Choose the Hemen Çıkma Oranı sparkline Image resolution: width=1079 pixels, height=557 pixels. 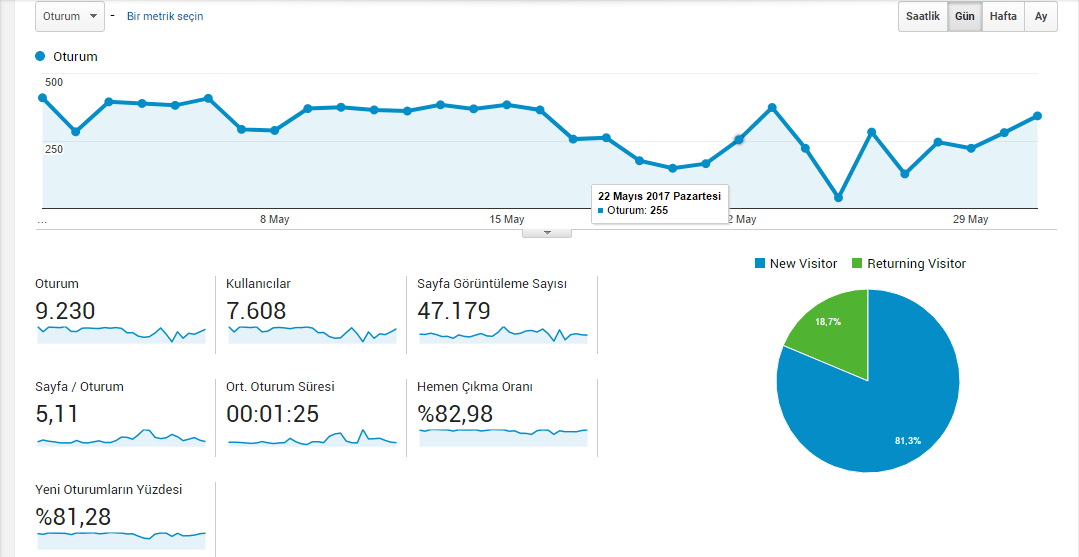pos(503,438)
